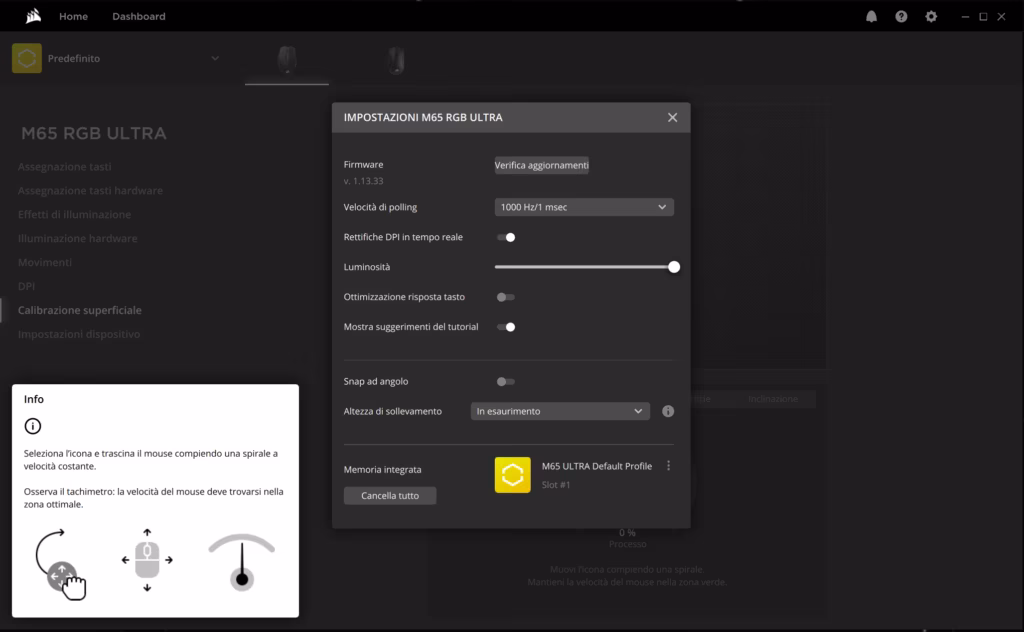The width and height of the screenshot is (1024, 632).
Task: Maximize the iCUE window
Action: [983, 16]
